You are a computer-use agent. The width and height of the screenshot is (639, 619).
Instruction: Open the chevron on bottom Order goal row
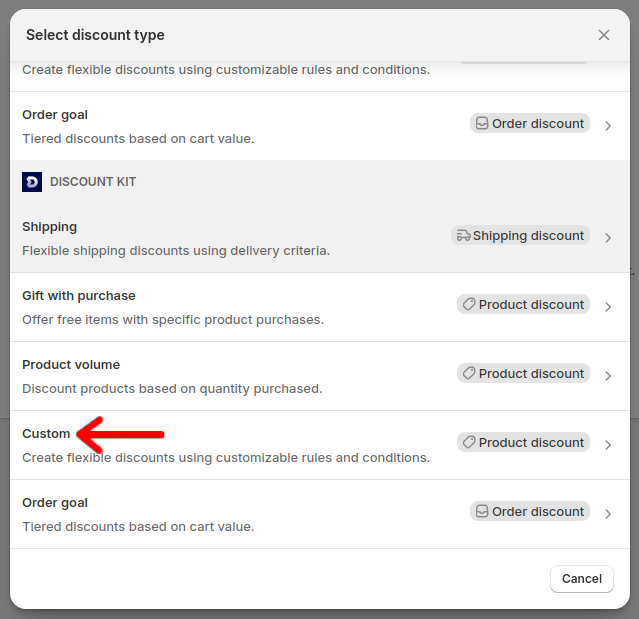pos(608,513)
